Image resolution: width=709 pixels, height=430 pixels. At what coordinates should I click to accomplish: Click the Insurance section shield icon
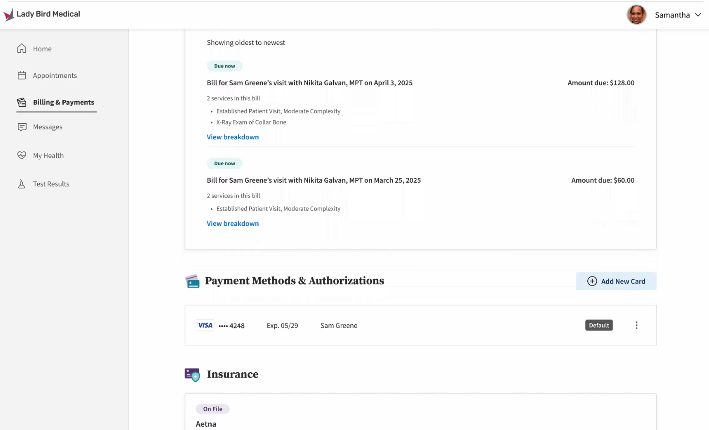point(193,374)
